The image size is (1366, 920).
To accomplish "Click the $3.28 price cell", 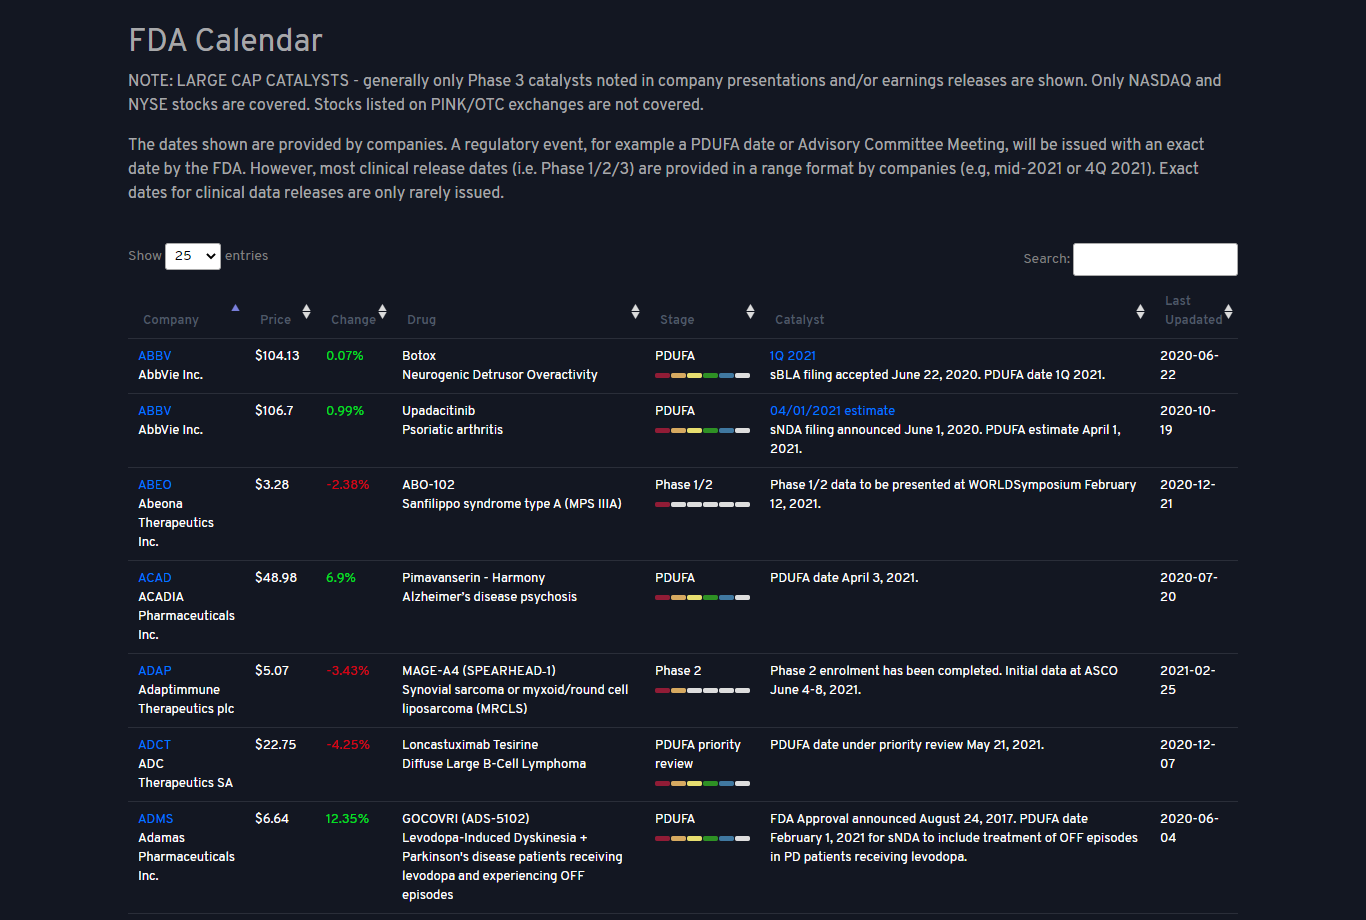I will point(272,485).
